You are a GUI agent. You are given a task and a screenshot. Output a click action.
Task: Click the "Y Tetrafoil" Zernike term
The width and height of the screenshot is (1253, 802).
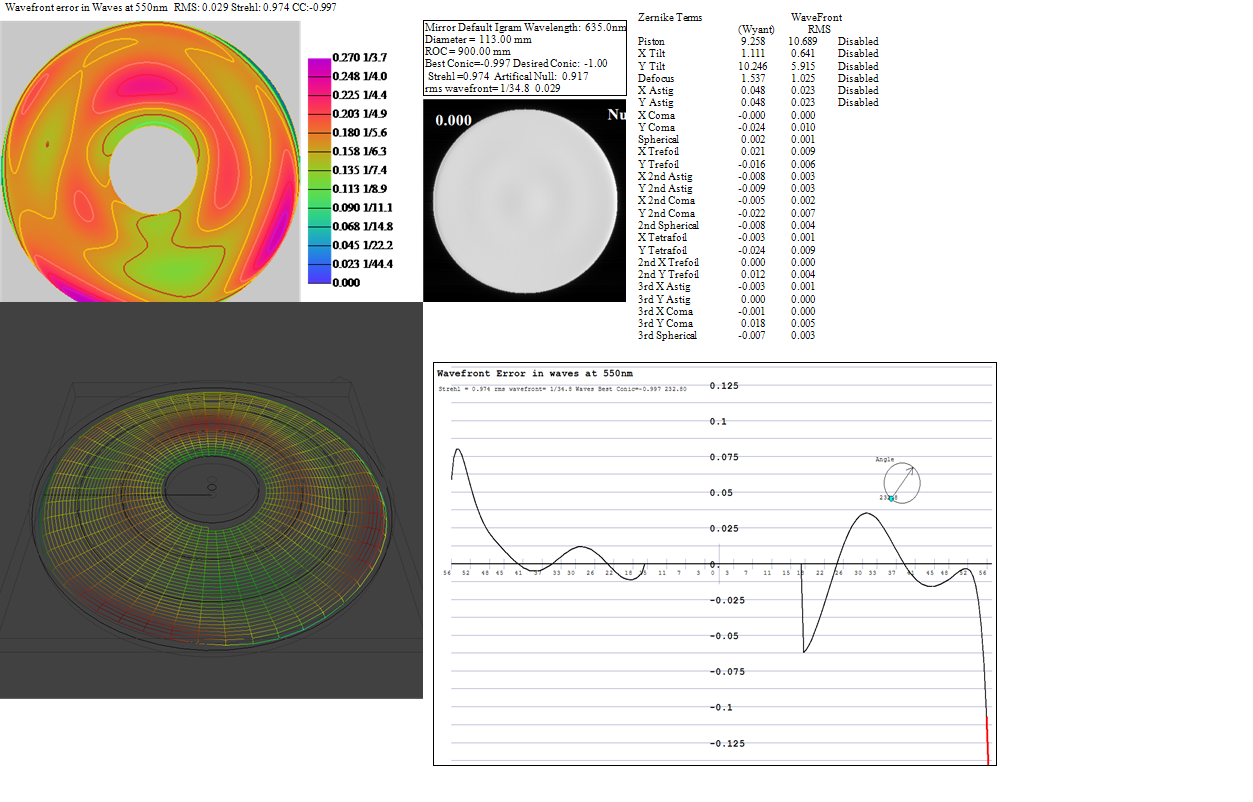pos(662,250)
